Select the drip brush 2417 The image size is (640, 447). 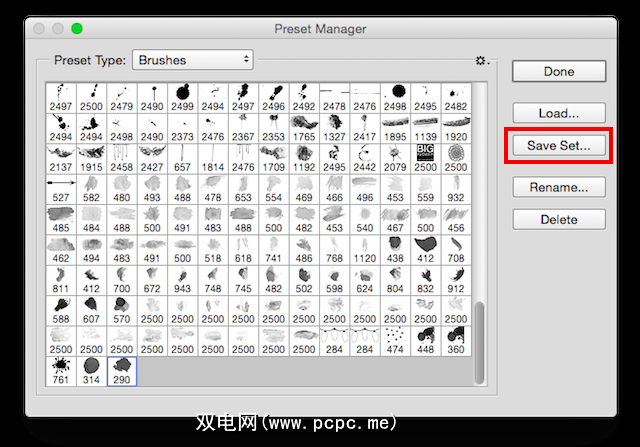[x=365, y=128]
